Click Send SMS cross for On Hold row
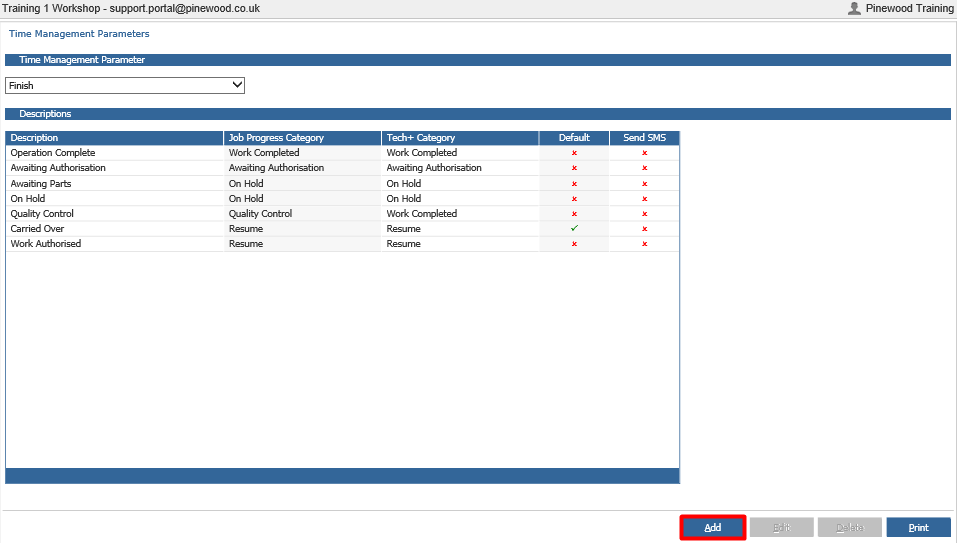Screen dimensions: 957x543 point(645,199)
